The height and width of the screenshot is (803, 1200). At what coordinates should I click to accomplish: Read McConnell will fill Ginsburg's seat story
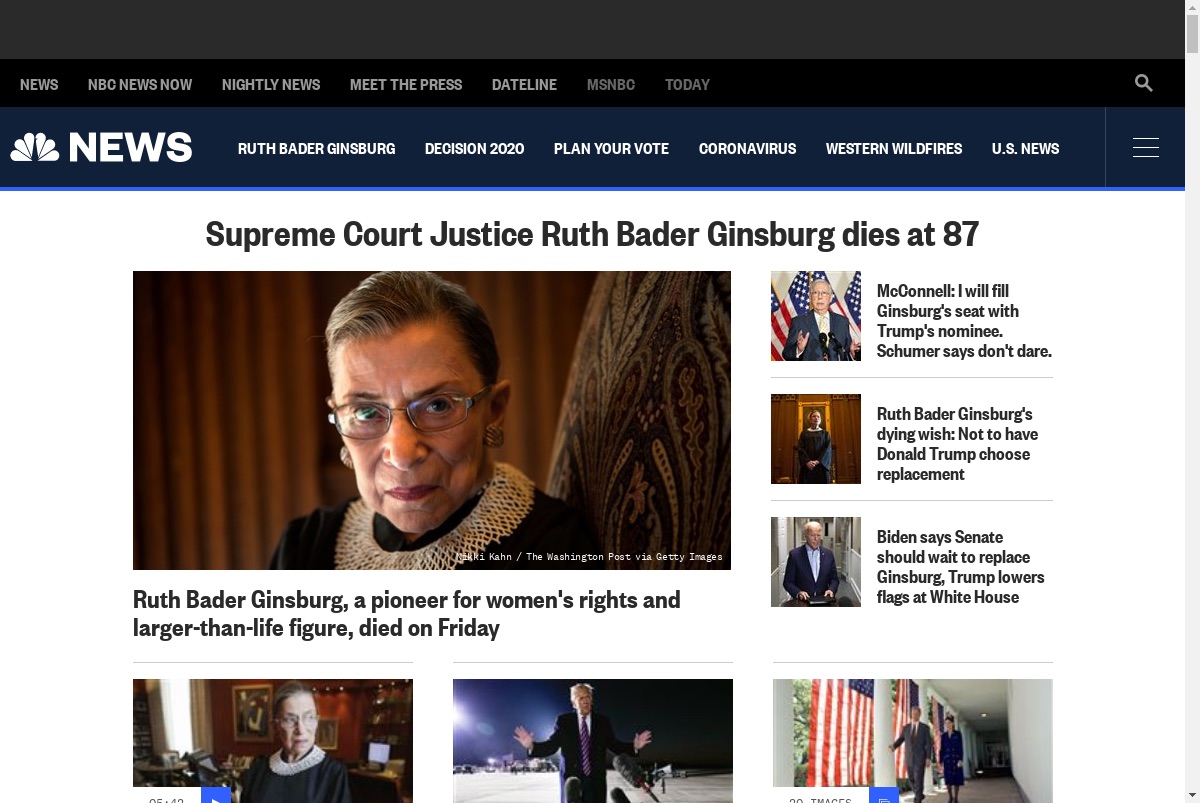(964, 321)
